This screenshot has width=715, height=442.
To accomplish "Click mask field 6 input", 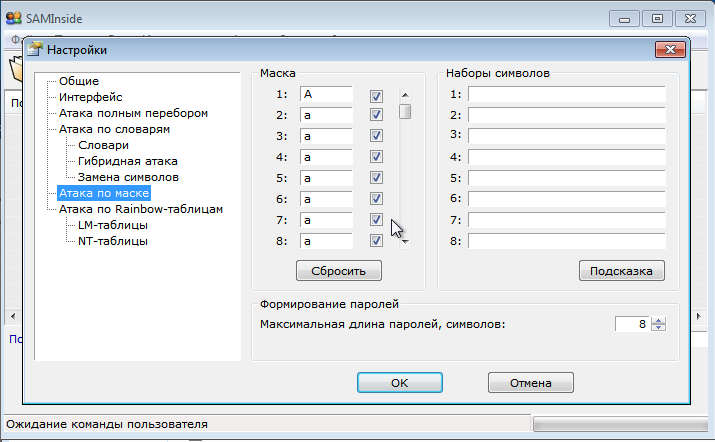I will (326, 199).
